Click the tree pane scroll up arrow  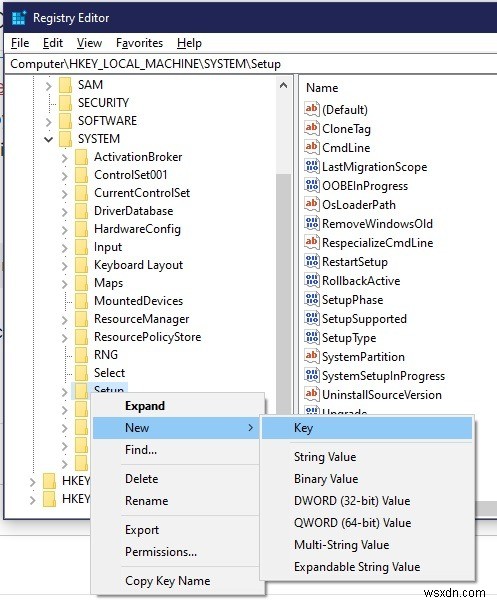click(284, 85)
